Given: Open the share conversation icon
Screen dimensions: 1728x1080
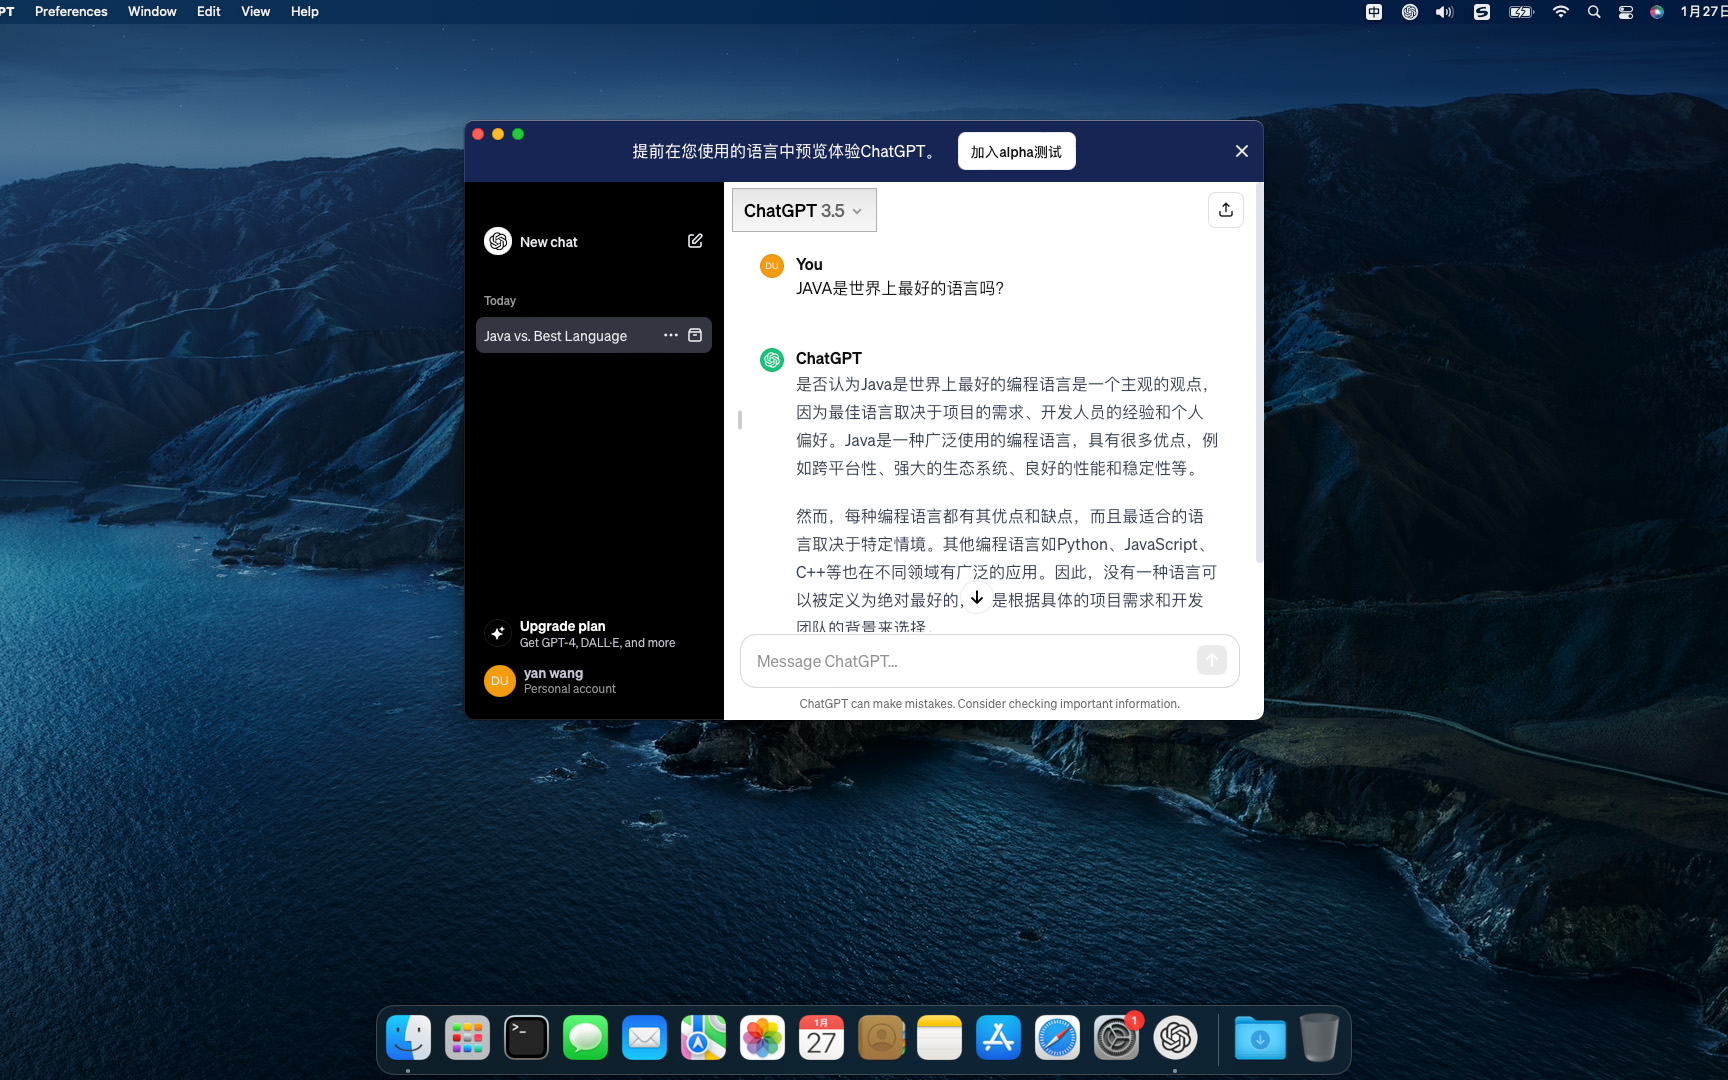Looking at the screenshot, I should pyautogui.click(x=1225, y=209).
